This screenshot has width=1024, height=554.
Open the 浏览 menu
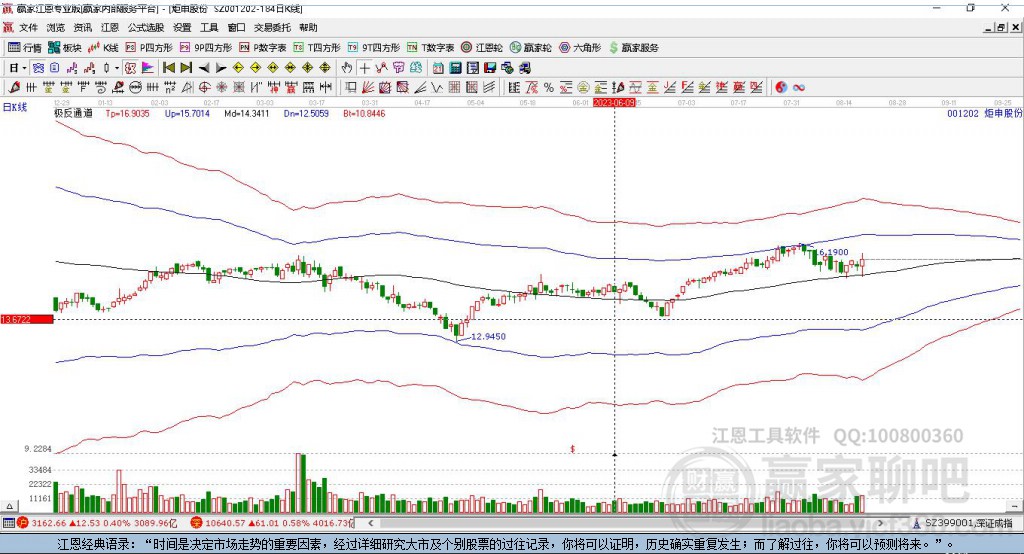pyautogui.click(x=56, y=27)
